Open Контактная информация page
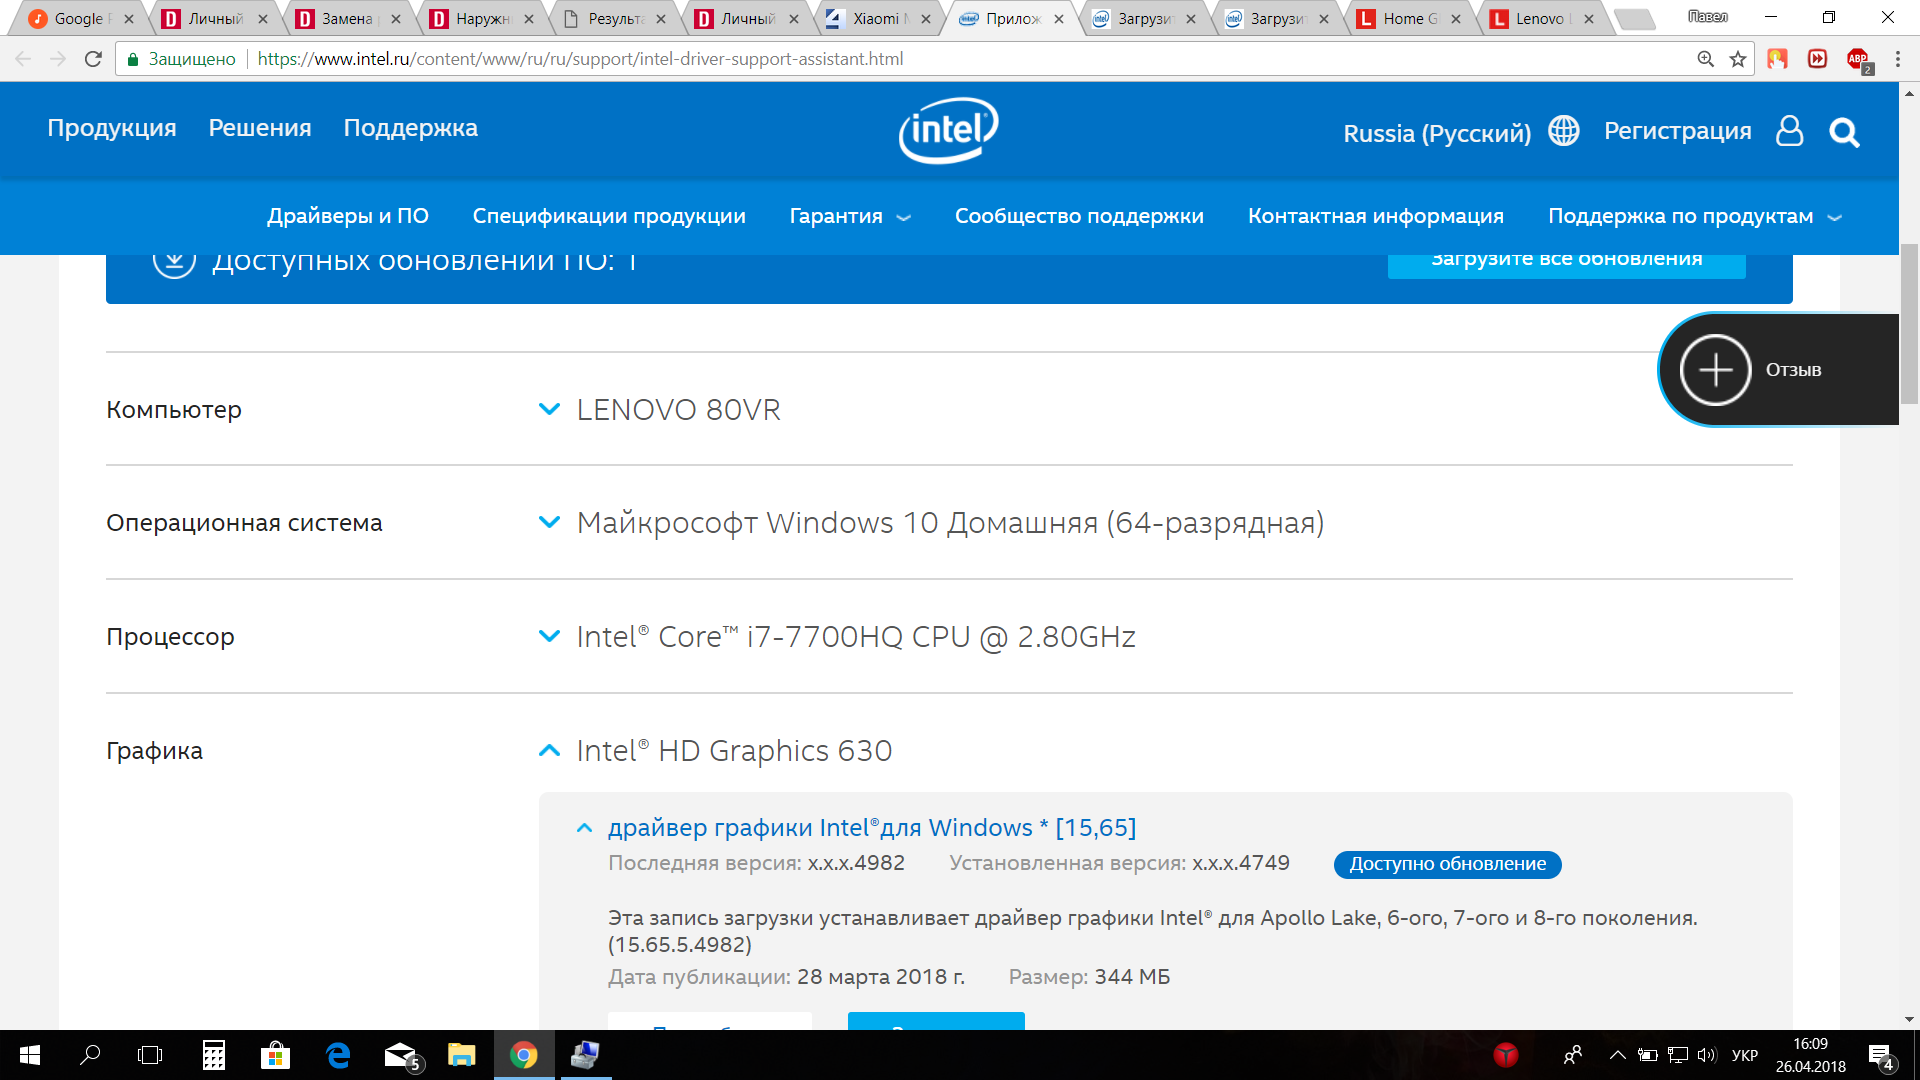The width and height of the screenshot is (1920, 1080). tap(1376, 216)
